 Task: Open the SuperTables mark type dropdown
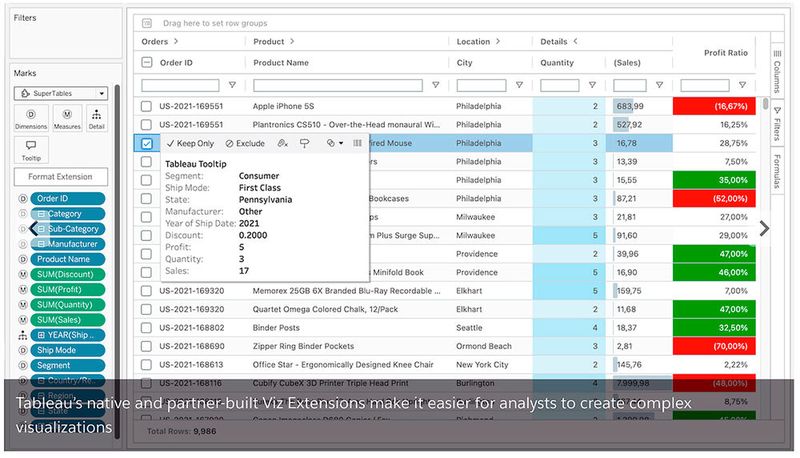(x=61, y=93)
